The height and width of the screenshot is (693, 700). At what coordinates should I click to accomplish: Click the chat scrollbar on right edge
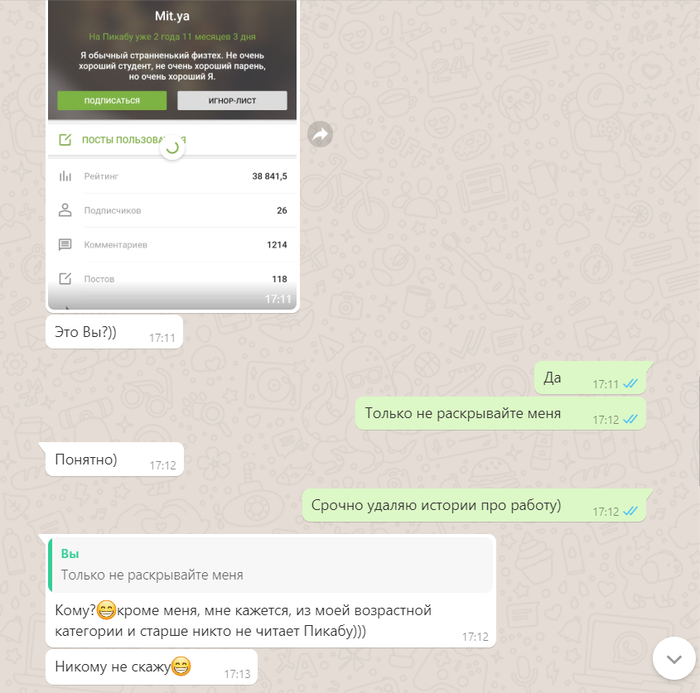(699, 431)
